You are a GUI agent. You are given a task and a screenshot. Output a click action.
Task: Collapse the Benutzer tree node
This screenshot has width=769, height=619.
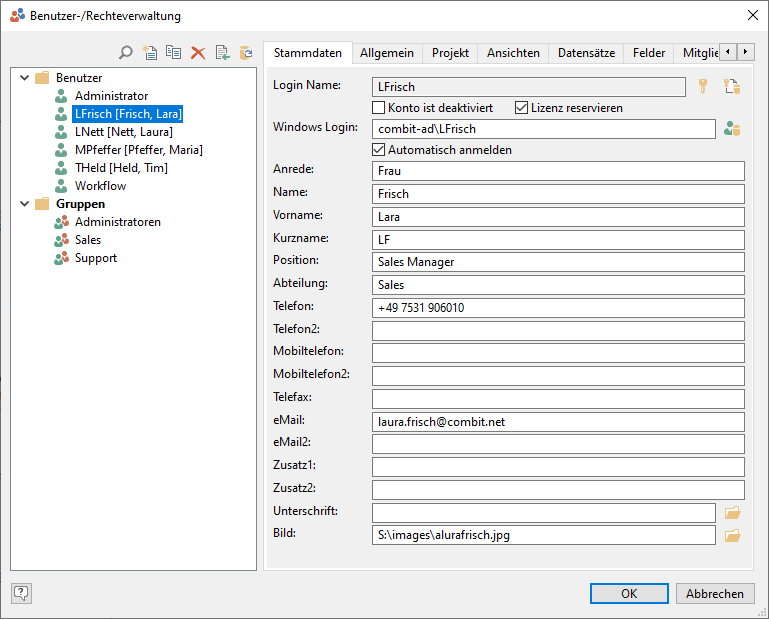(24, 78)
